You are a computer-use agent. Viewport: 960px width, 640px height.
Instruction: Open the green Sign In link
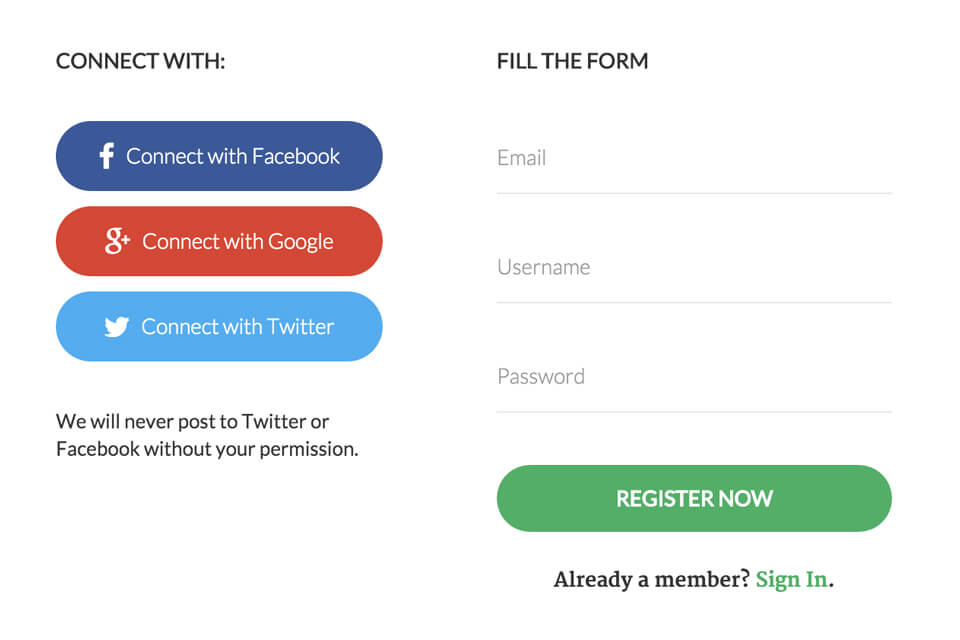click(x=791, y=579)
